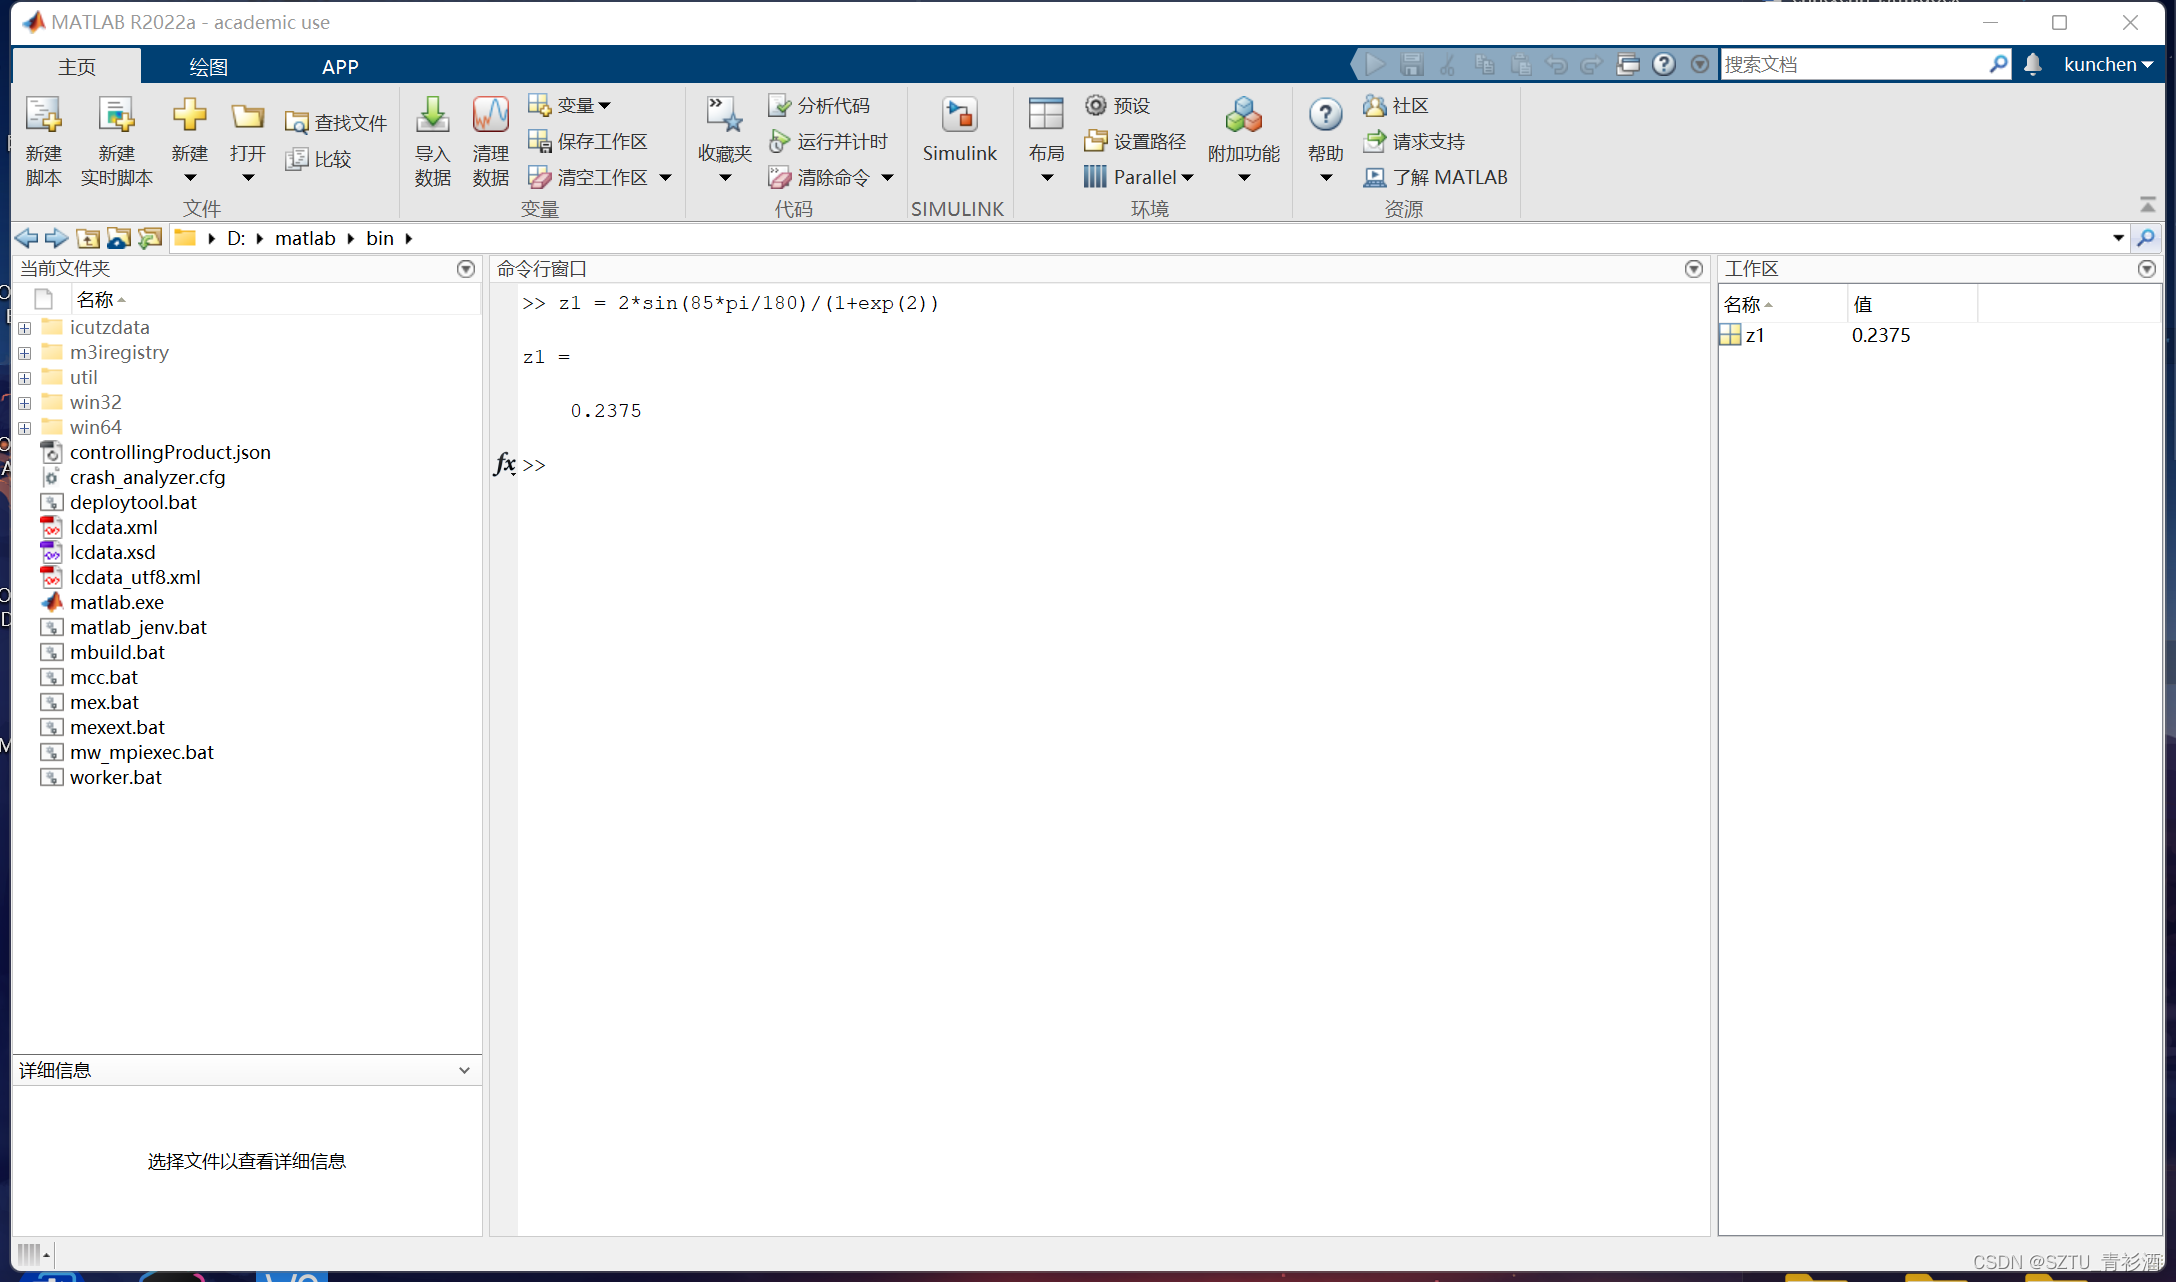The width and height of the screenshot is (2176, 1282).
Task: Click the Analyze Code icon
Action: pyautogui.click(x=779, y=105)
